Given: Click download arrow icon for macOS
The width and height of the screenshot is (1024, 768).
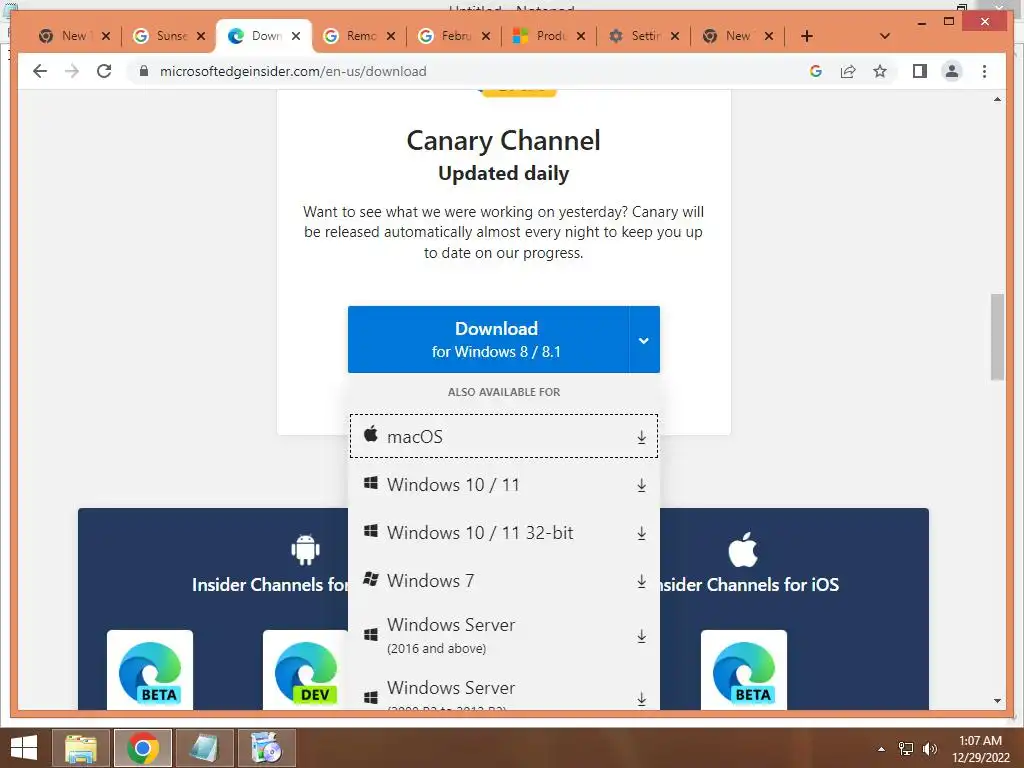Looking at the screenshot, I should (641, 437).
